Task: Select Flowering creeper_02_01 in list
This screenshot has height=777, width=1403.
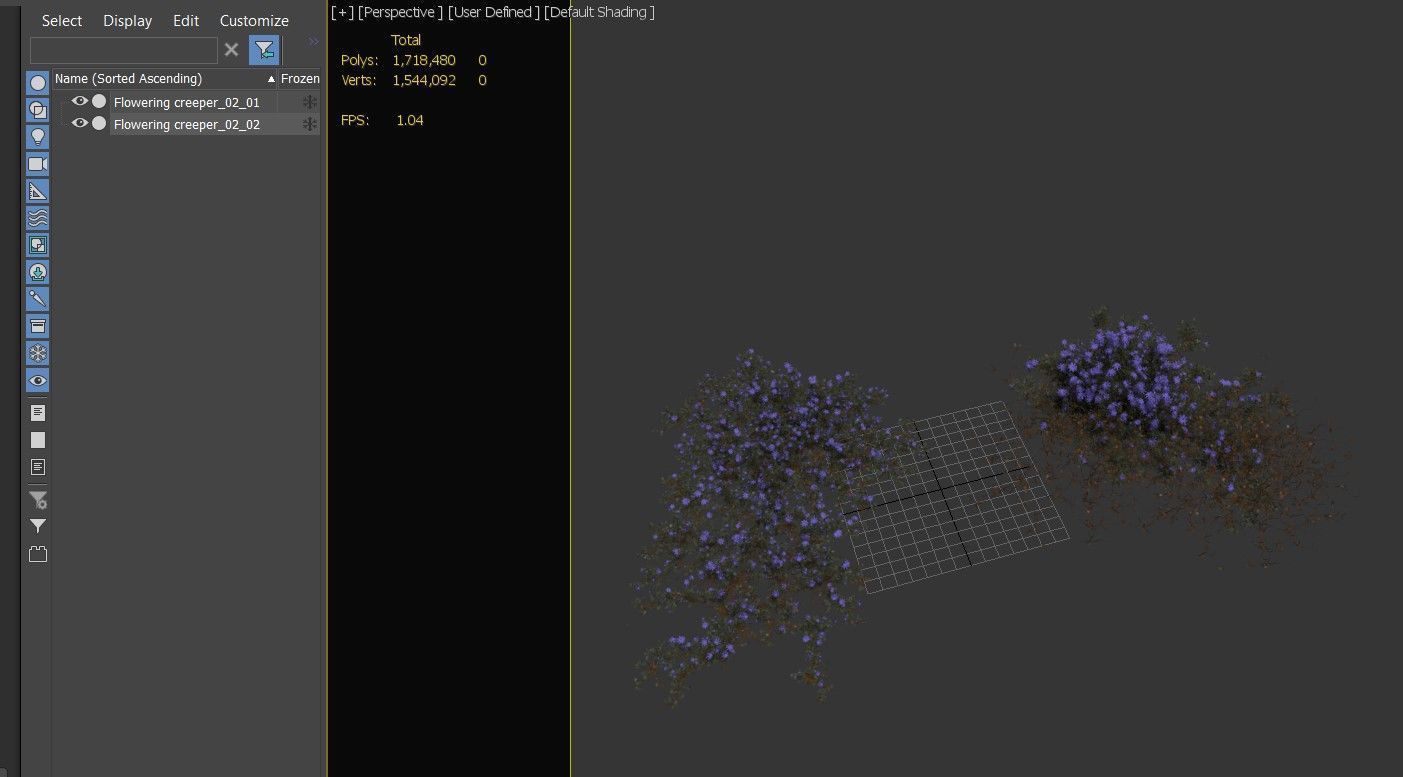Action: click(x=187, y=102)
